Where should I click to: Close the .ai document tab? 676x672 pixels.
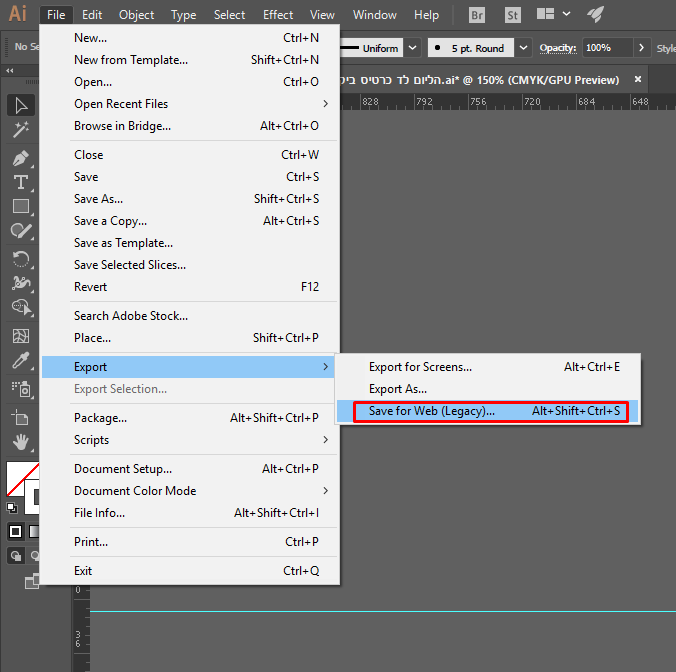coord(638,79)
